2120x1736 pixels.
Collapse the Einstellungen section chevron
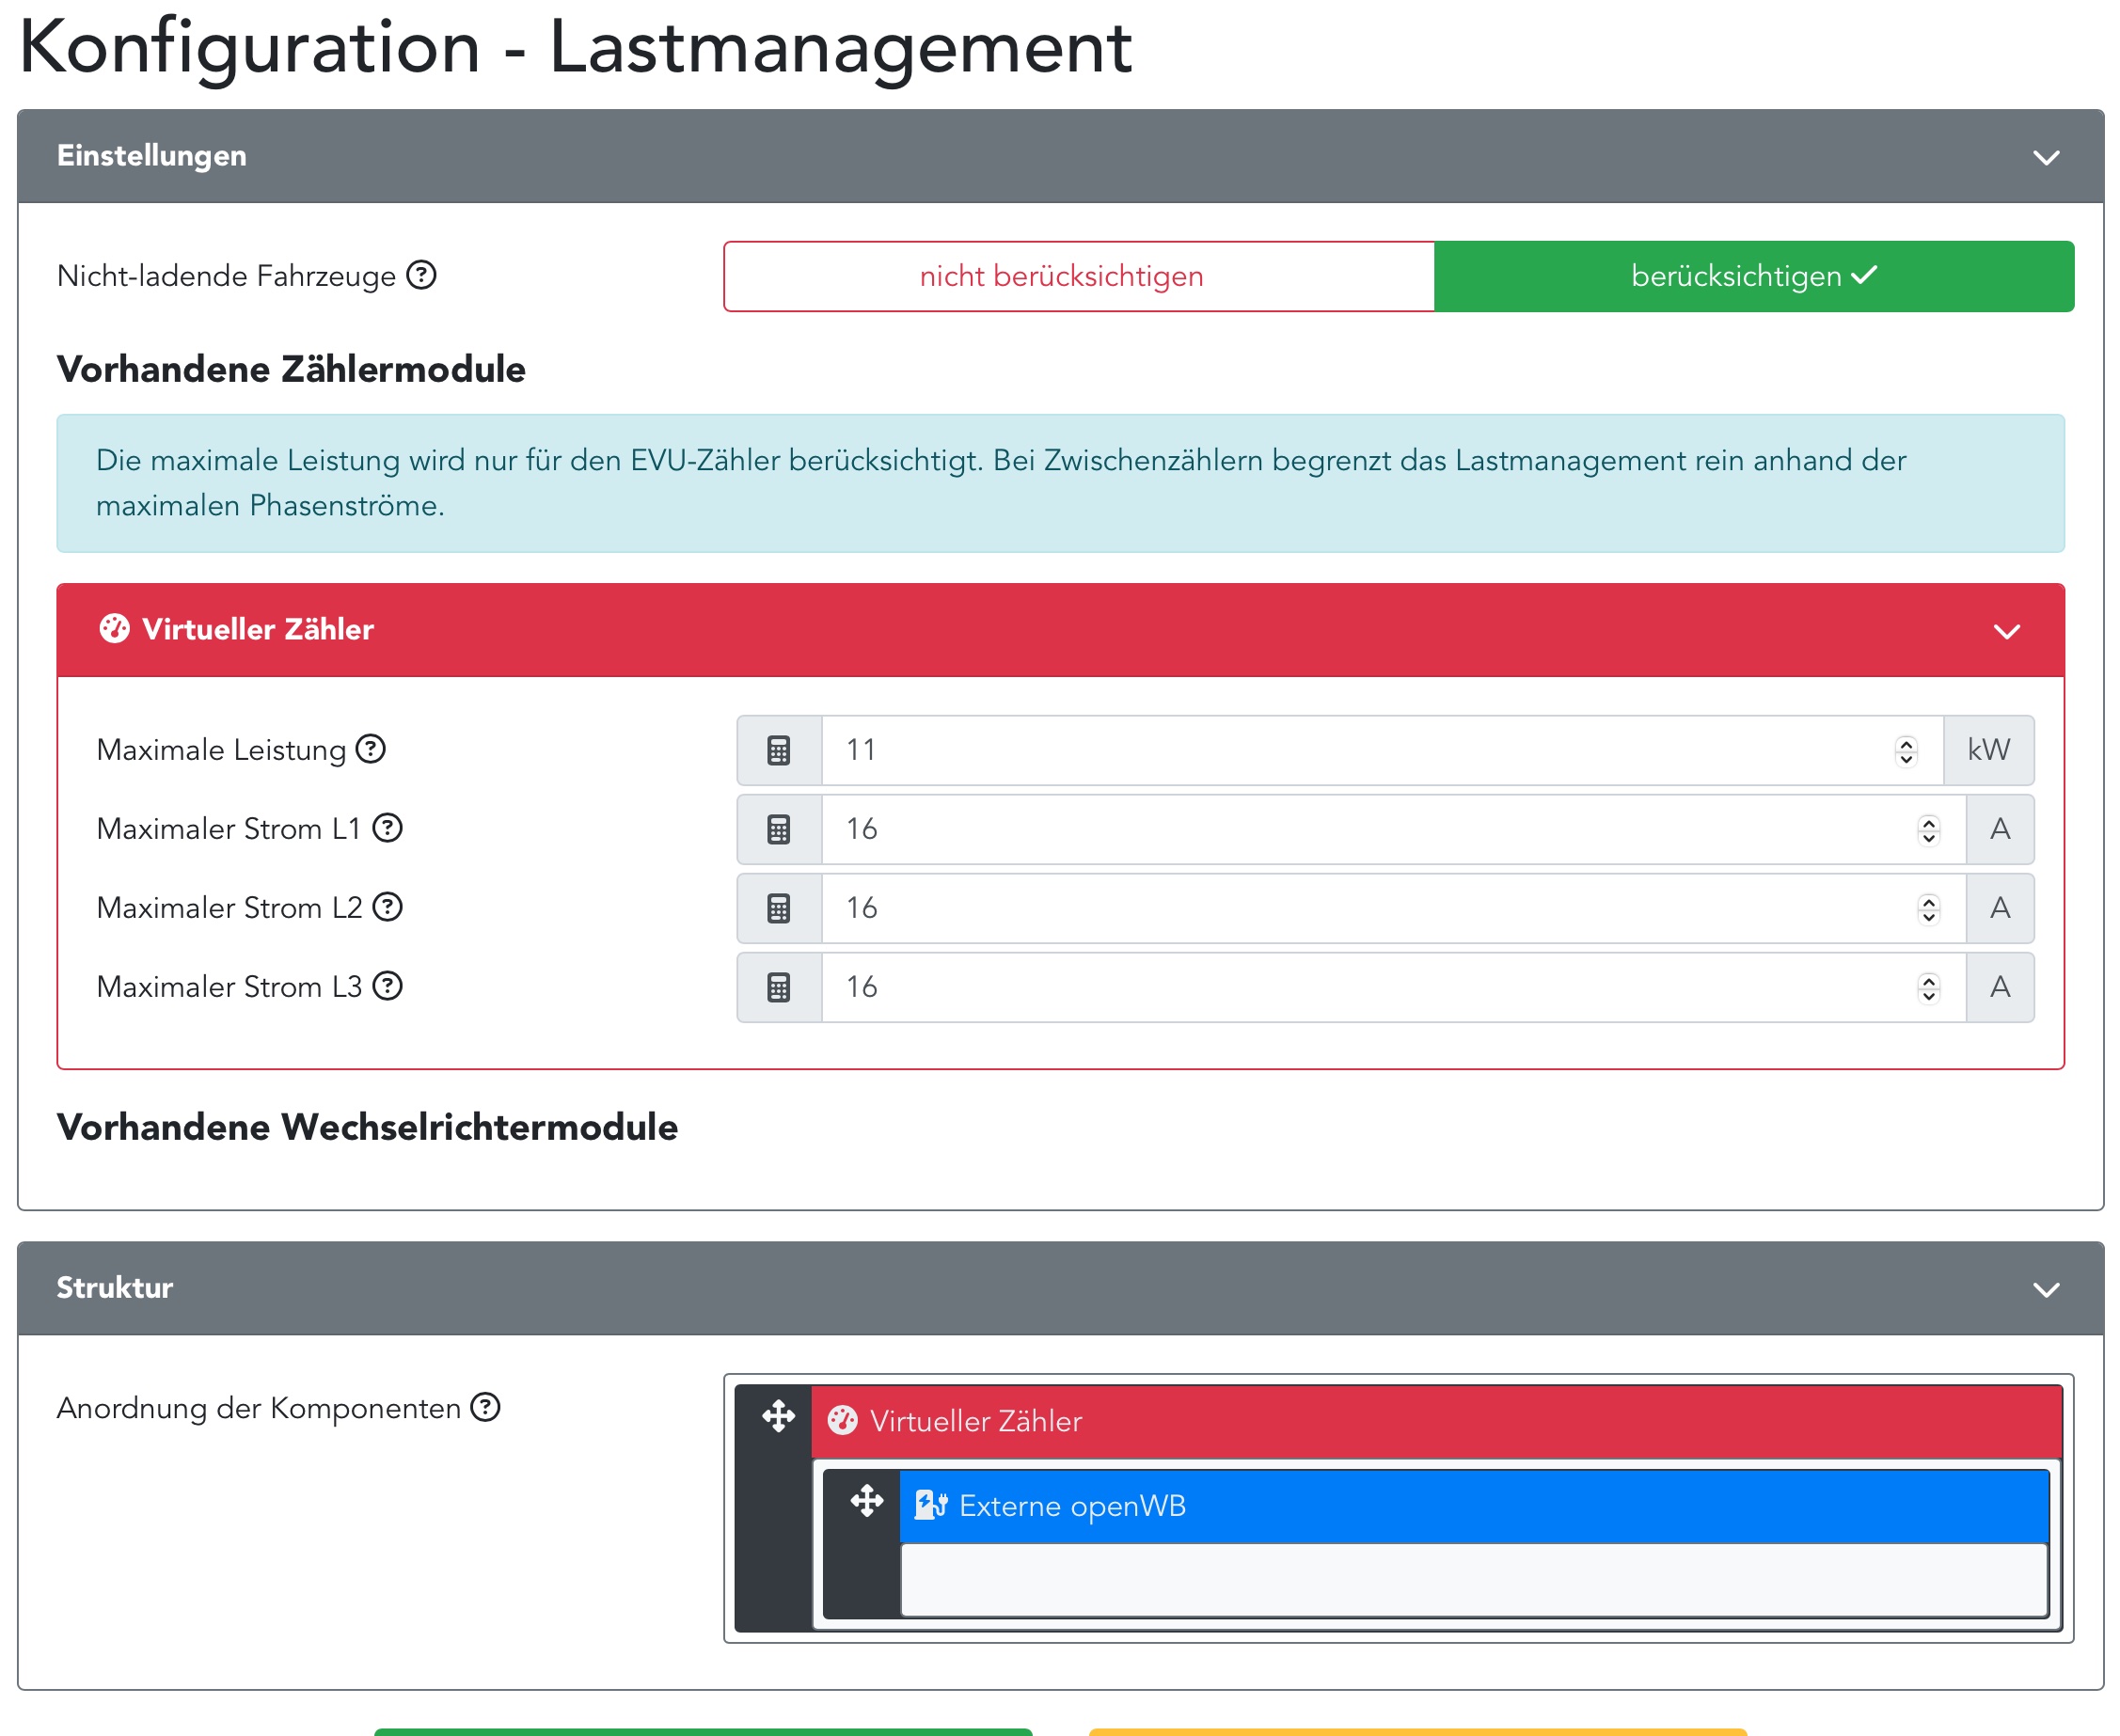(x=2046, y=158)
